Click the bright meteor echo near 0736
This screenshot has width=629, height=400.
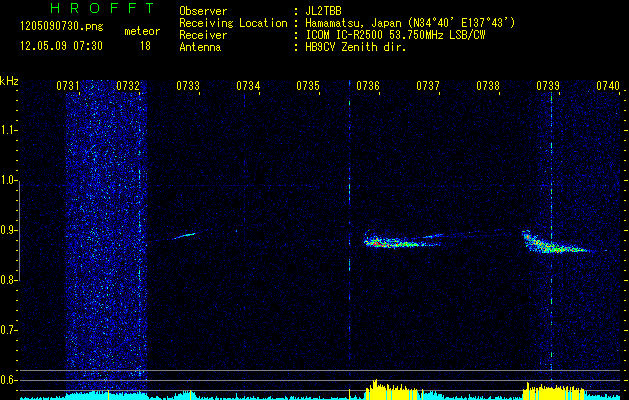point(385,241)
